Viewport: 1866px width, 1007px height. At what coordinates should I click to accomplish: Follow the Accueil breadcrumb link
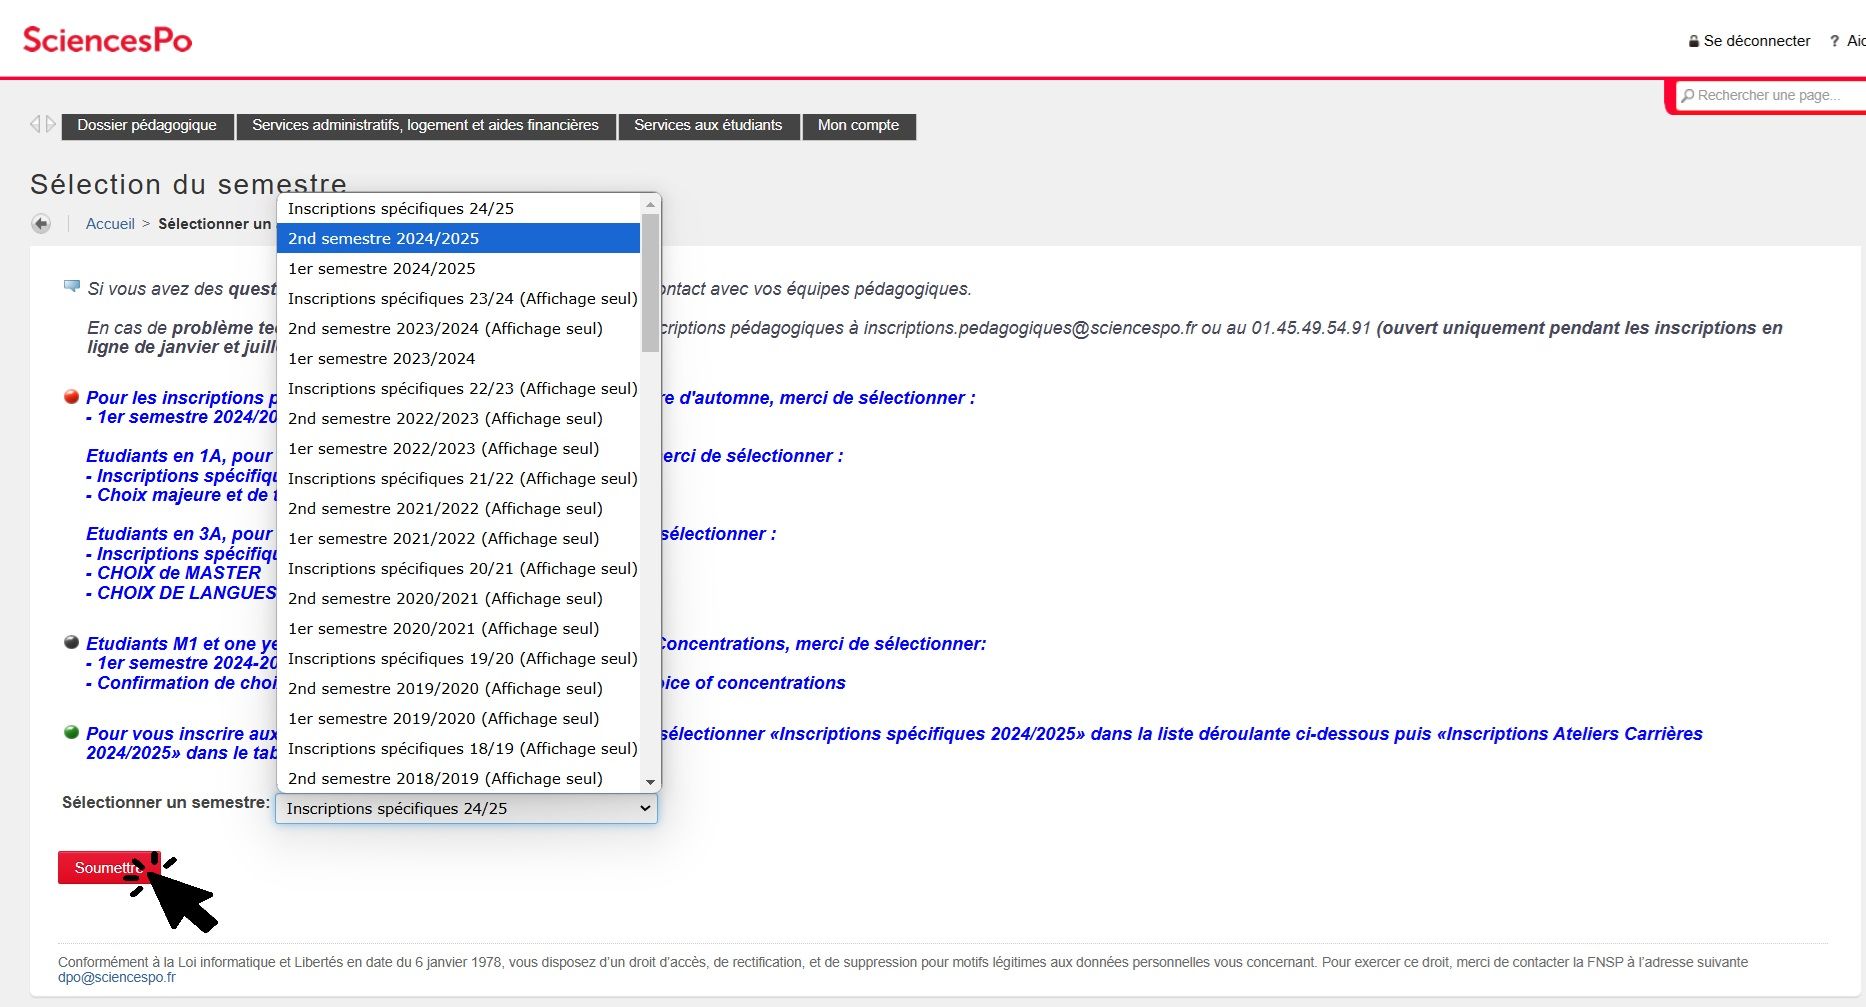110,224
